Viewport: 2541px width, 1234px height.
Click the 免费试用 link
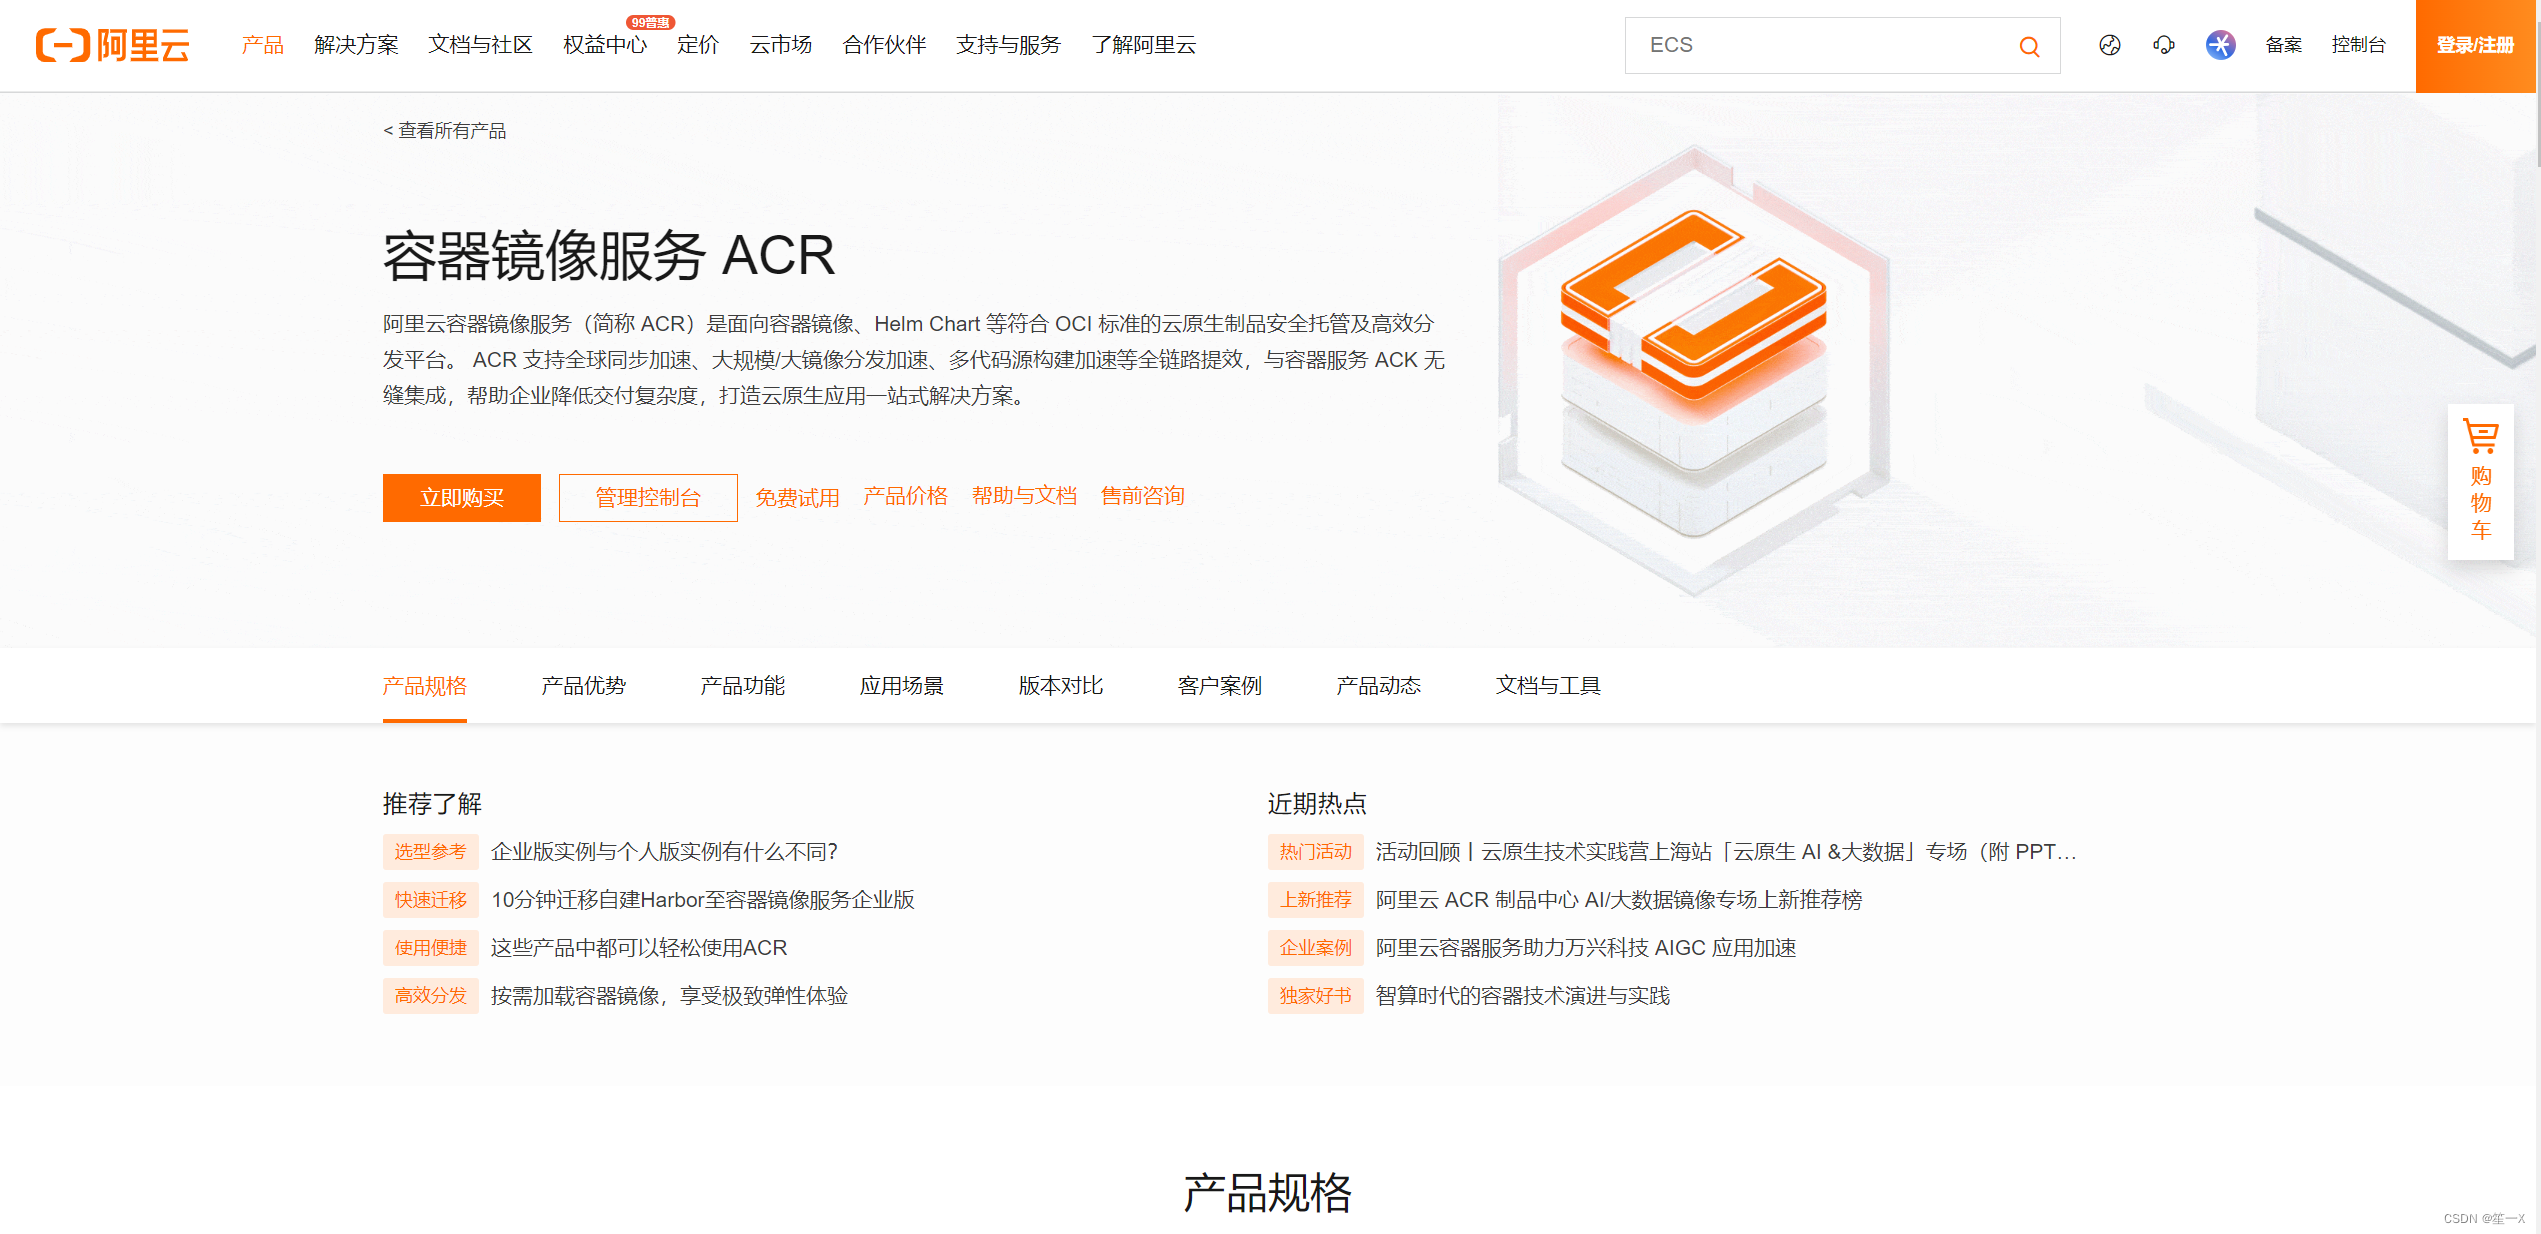click(x=797, y=497)
